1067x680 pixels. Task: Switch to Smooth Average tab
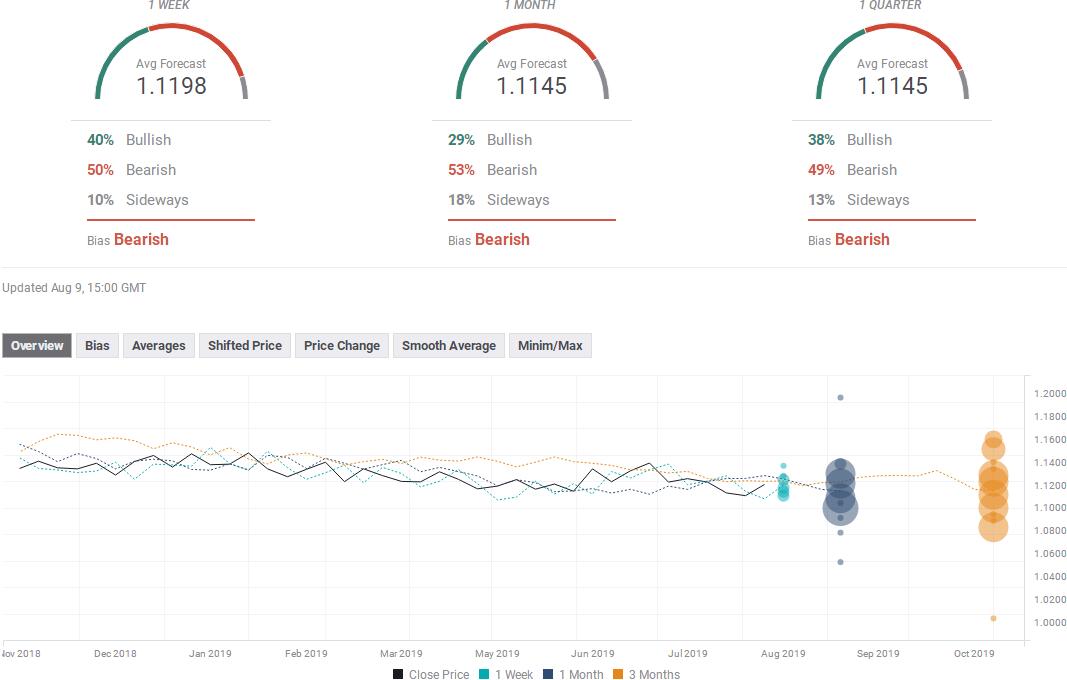point(448,346)
